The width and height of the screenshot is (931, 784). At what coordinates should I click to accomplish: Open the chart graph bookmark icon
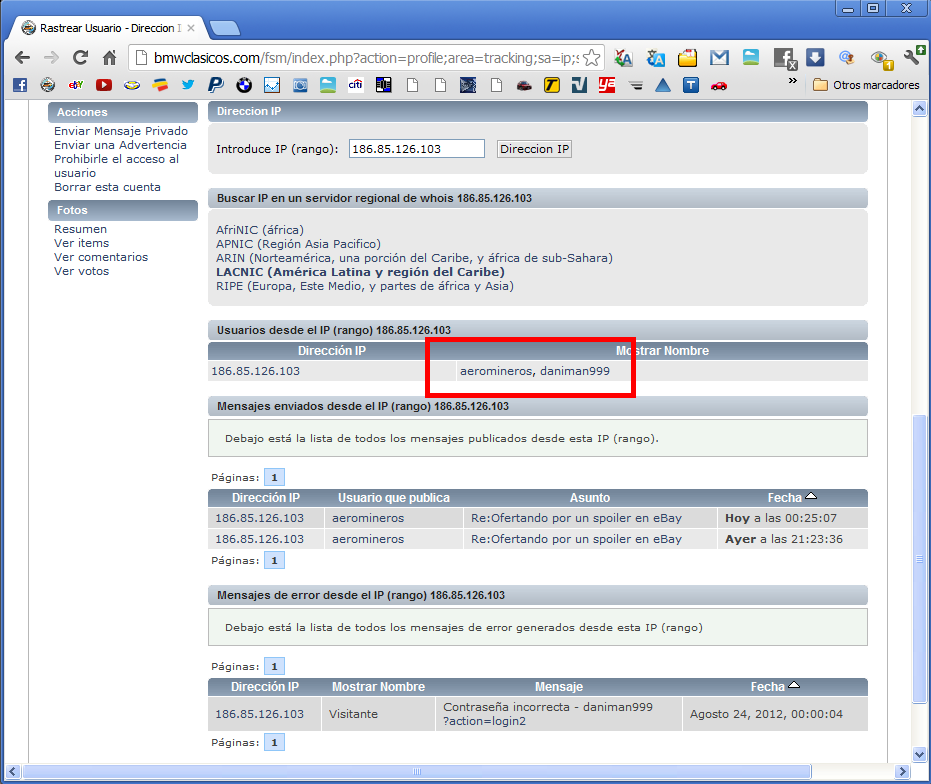coord(272,85)
